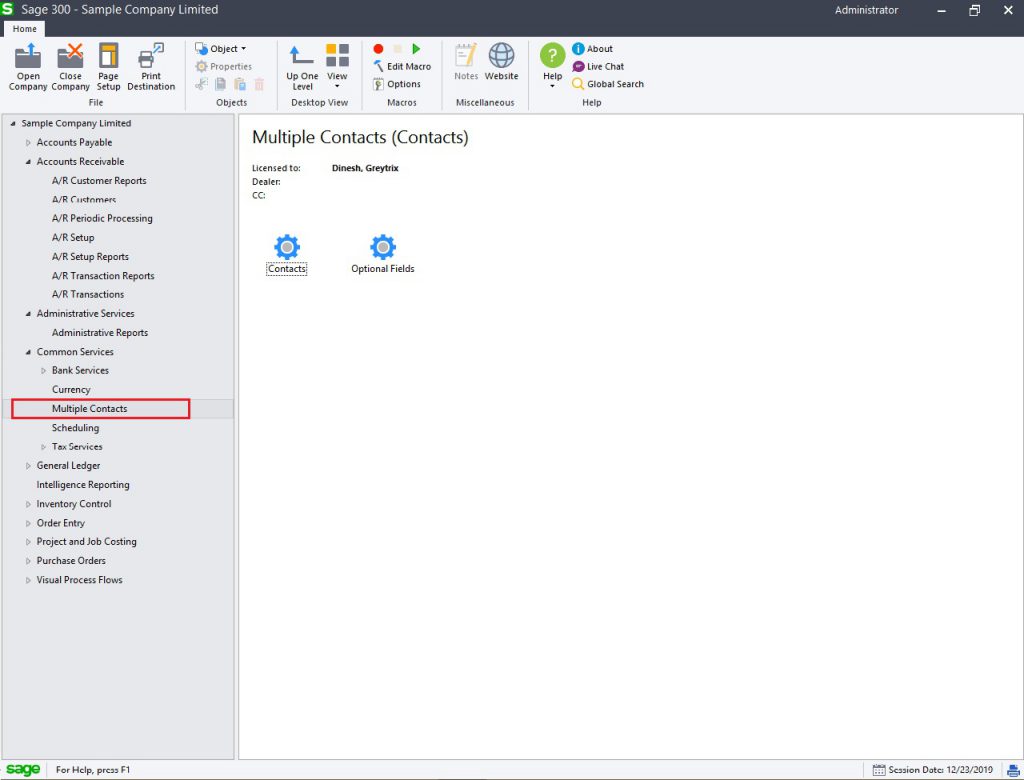Expand the Accounts Payable tree node
Image resolution: width=1024 pixels, height=780 pixels.
pyautogui.click(x=28, y=142)
